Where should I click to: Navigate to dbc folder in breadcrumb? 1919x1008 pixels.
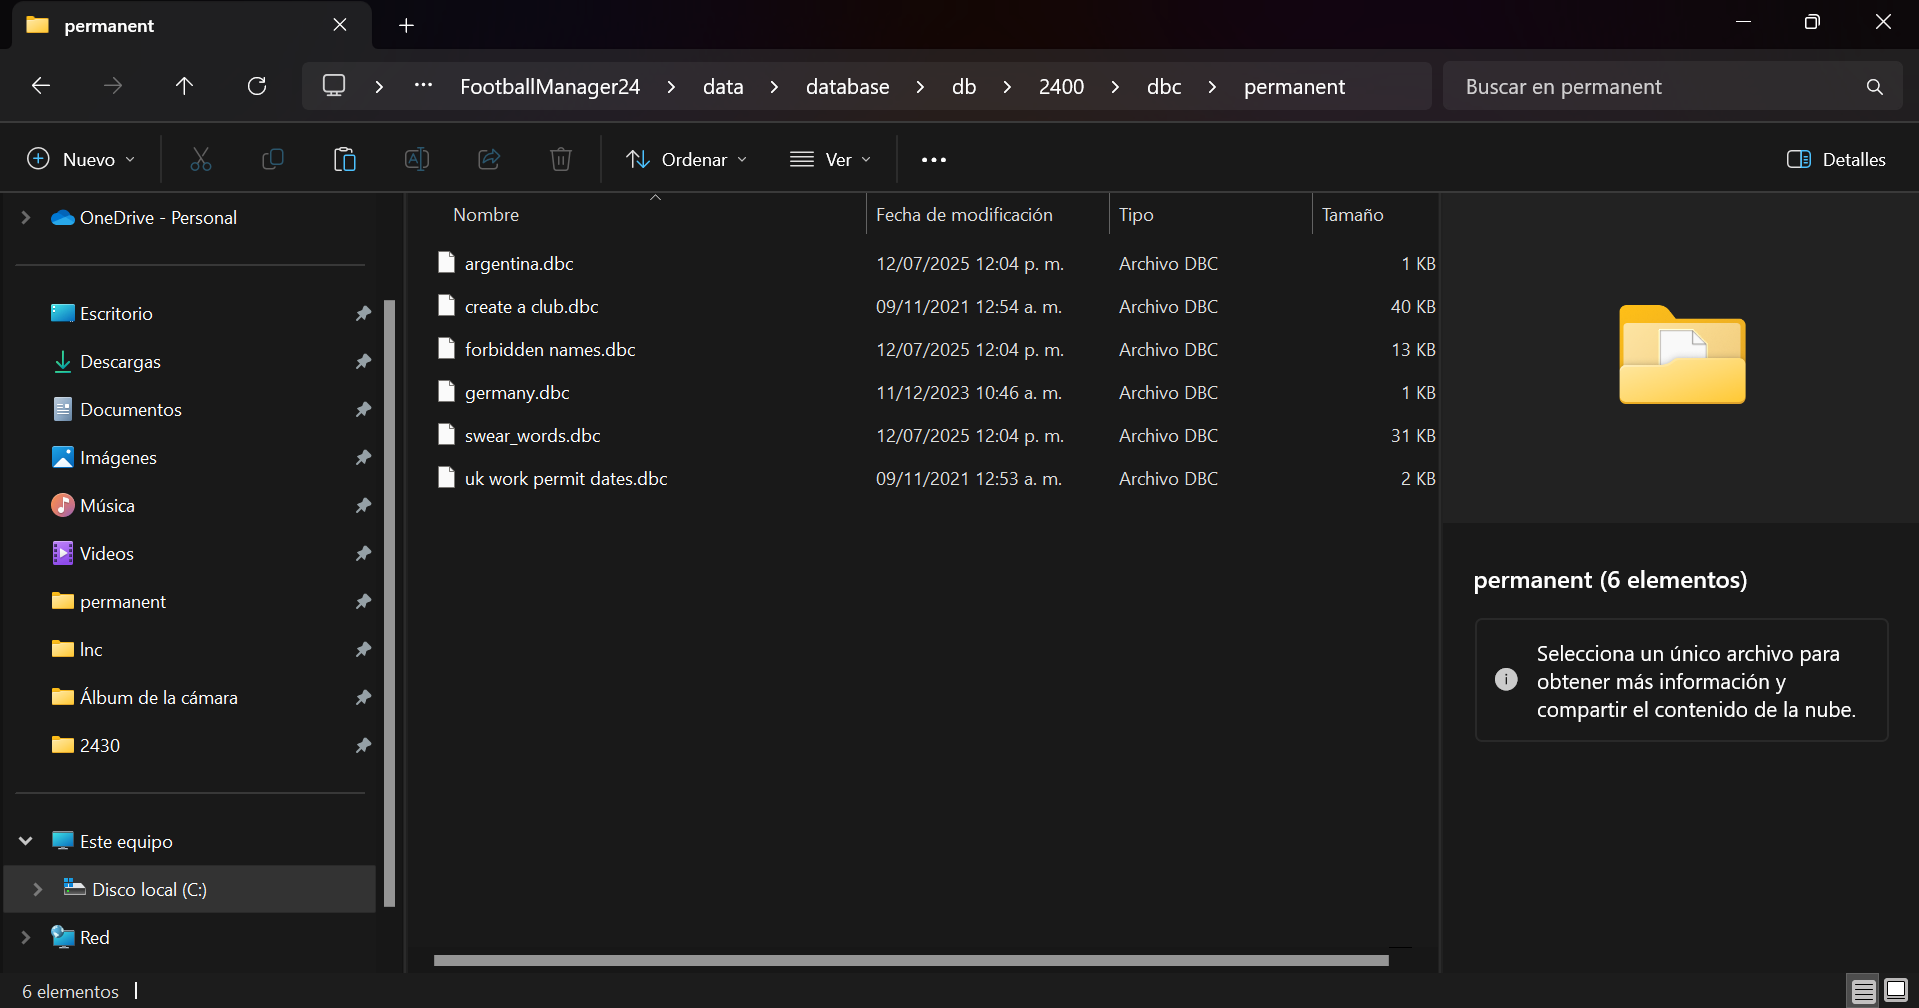1164,87
